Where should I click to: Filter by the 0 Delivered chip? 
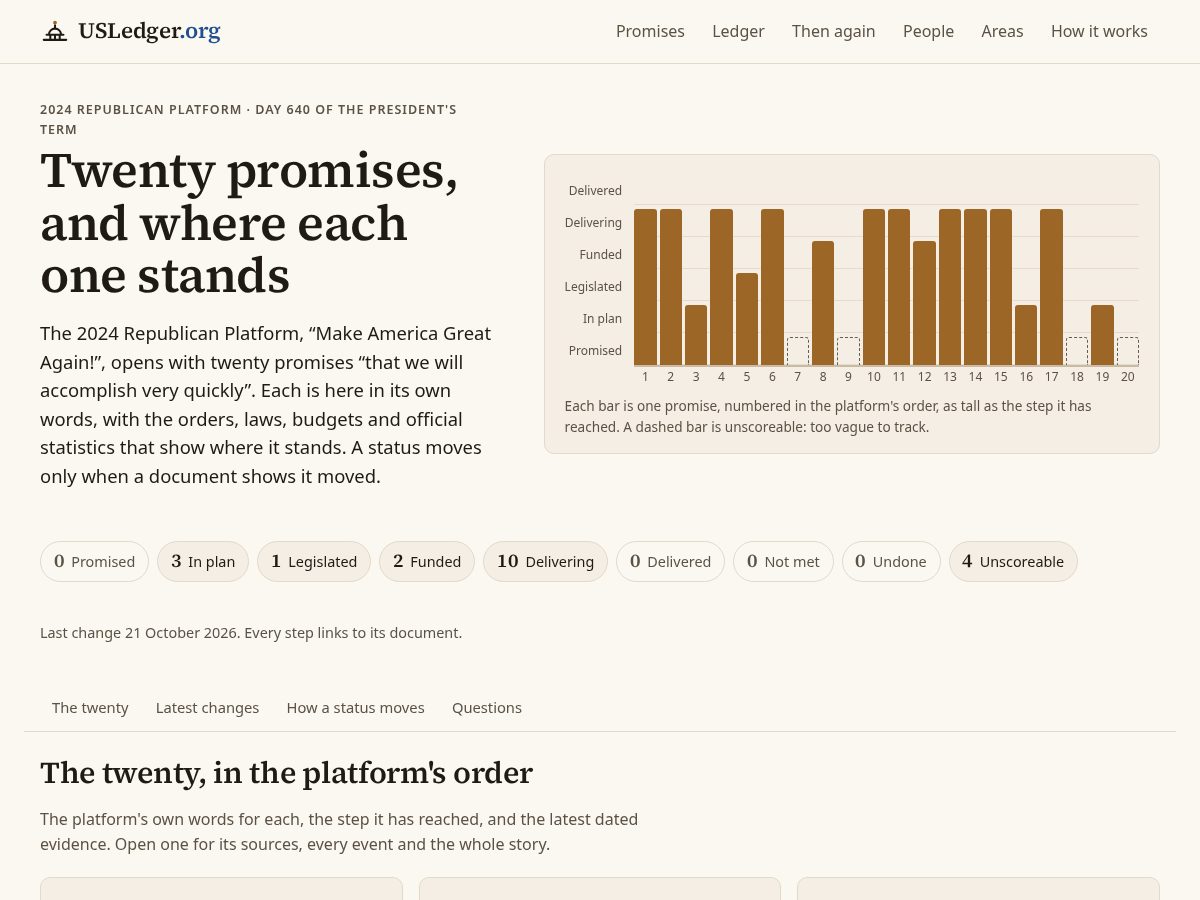tap(670, 561)
